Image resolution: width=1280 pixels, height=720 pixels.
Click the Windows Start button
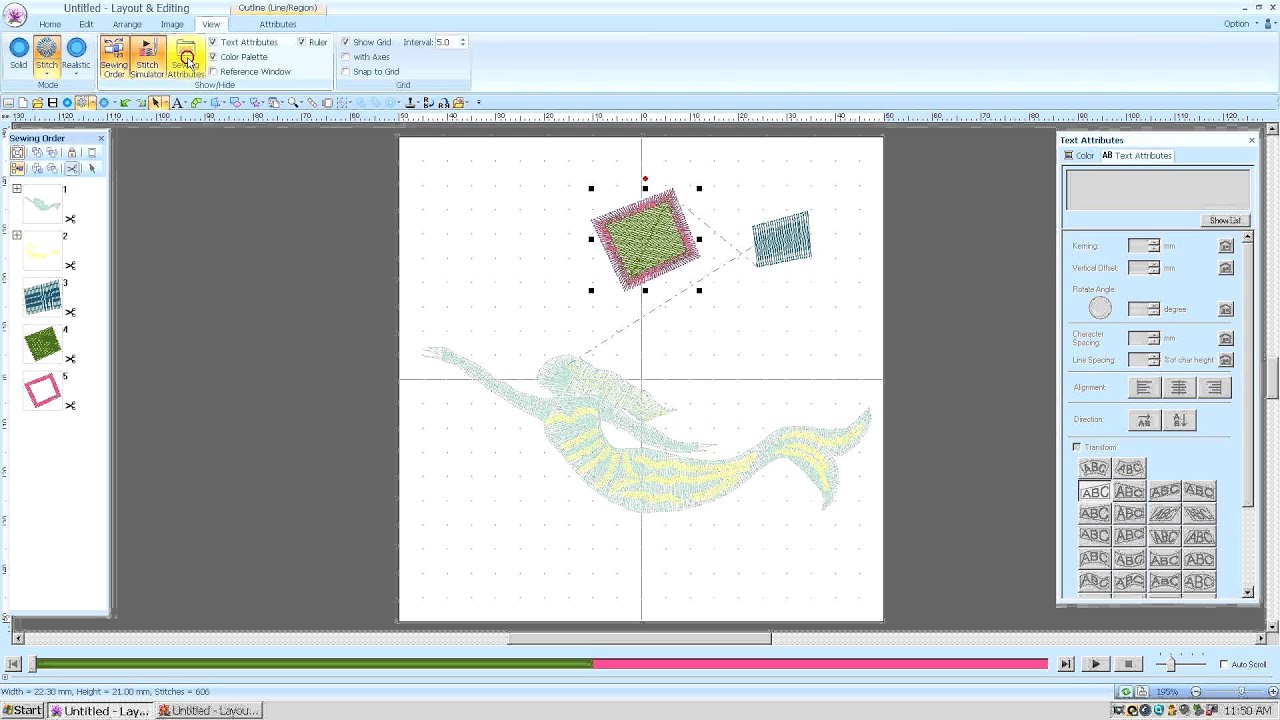pos(23,711)
